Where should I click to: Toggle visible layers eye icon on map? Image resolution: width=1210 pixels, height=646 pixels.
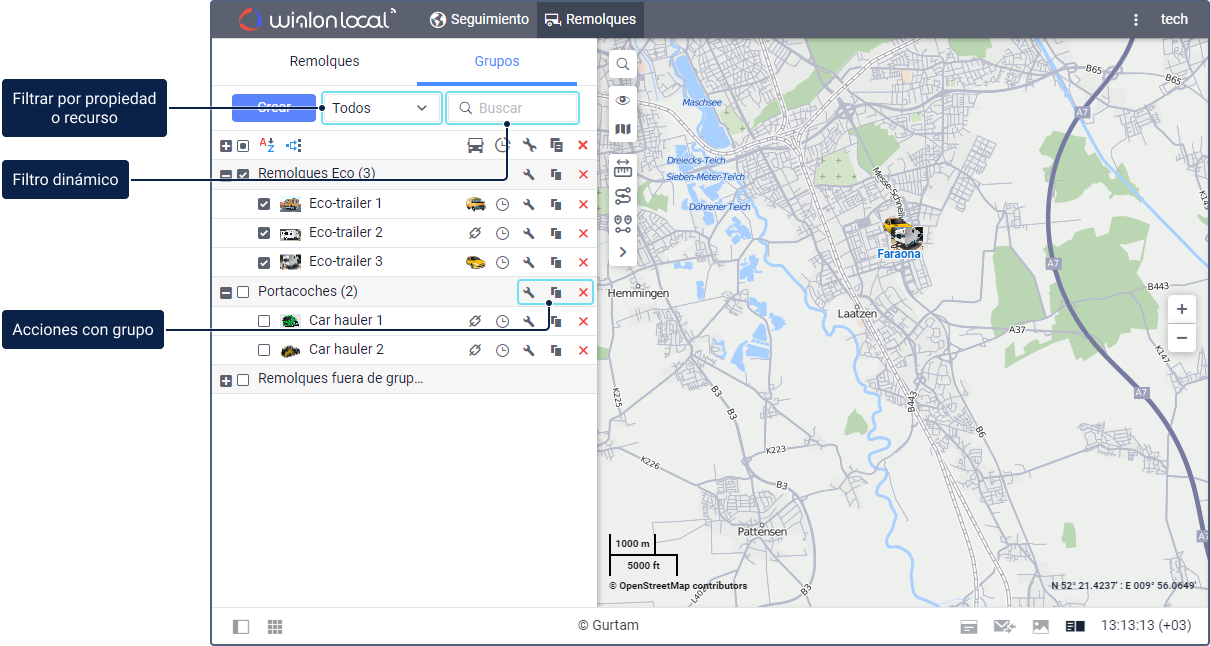pyautogui.click(x=622, y=100)
